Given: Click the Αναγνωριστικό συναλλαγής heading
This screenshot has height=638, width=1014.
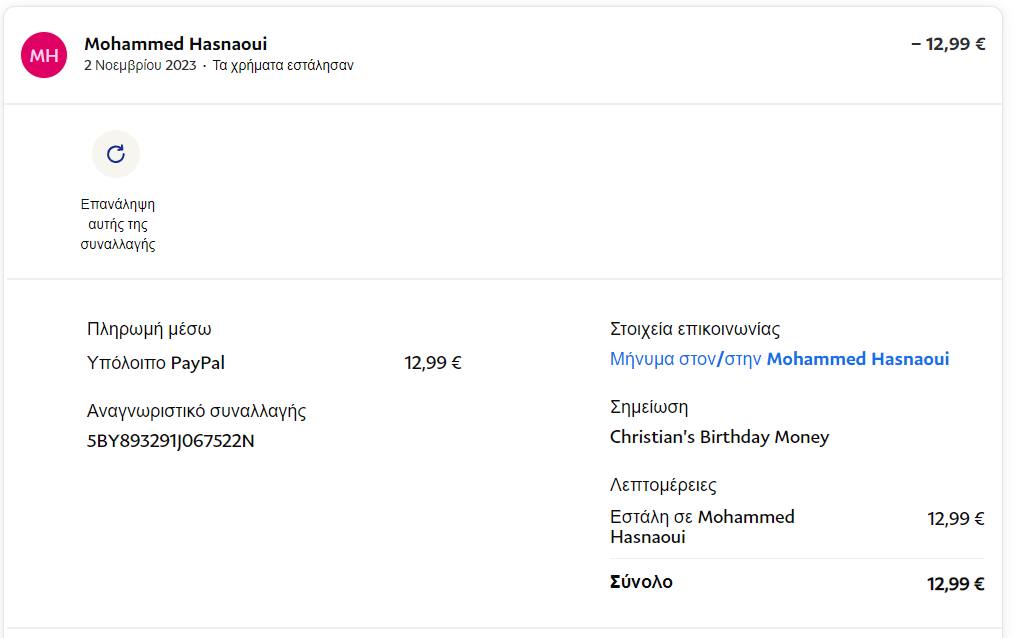Looking at the screenshot, I should click(196, 410).
